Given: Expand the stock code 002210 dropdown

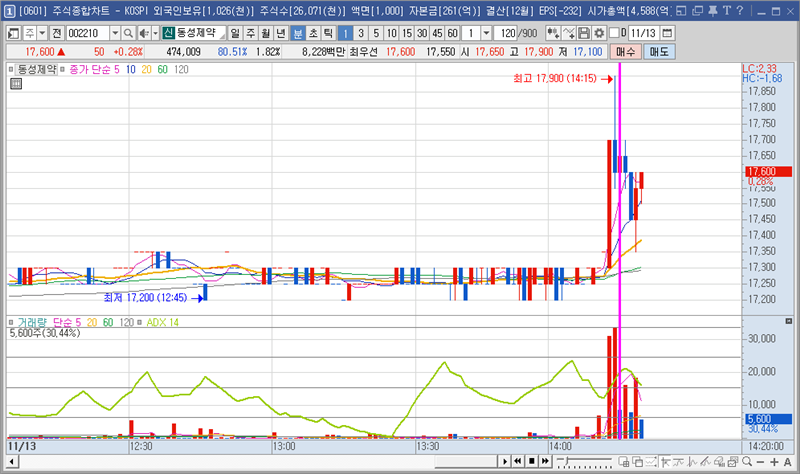Looking at the screenshot, I should coord(115,33).
